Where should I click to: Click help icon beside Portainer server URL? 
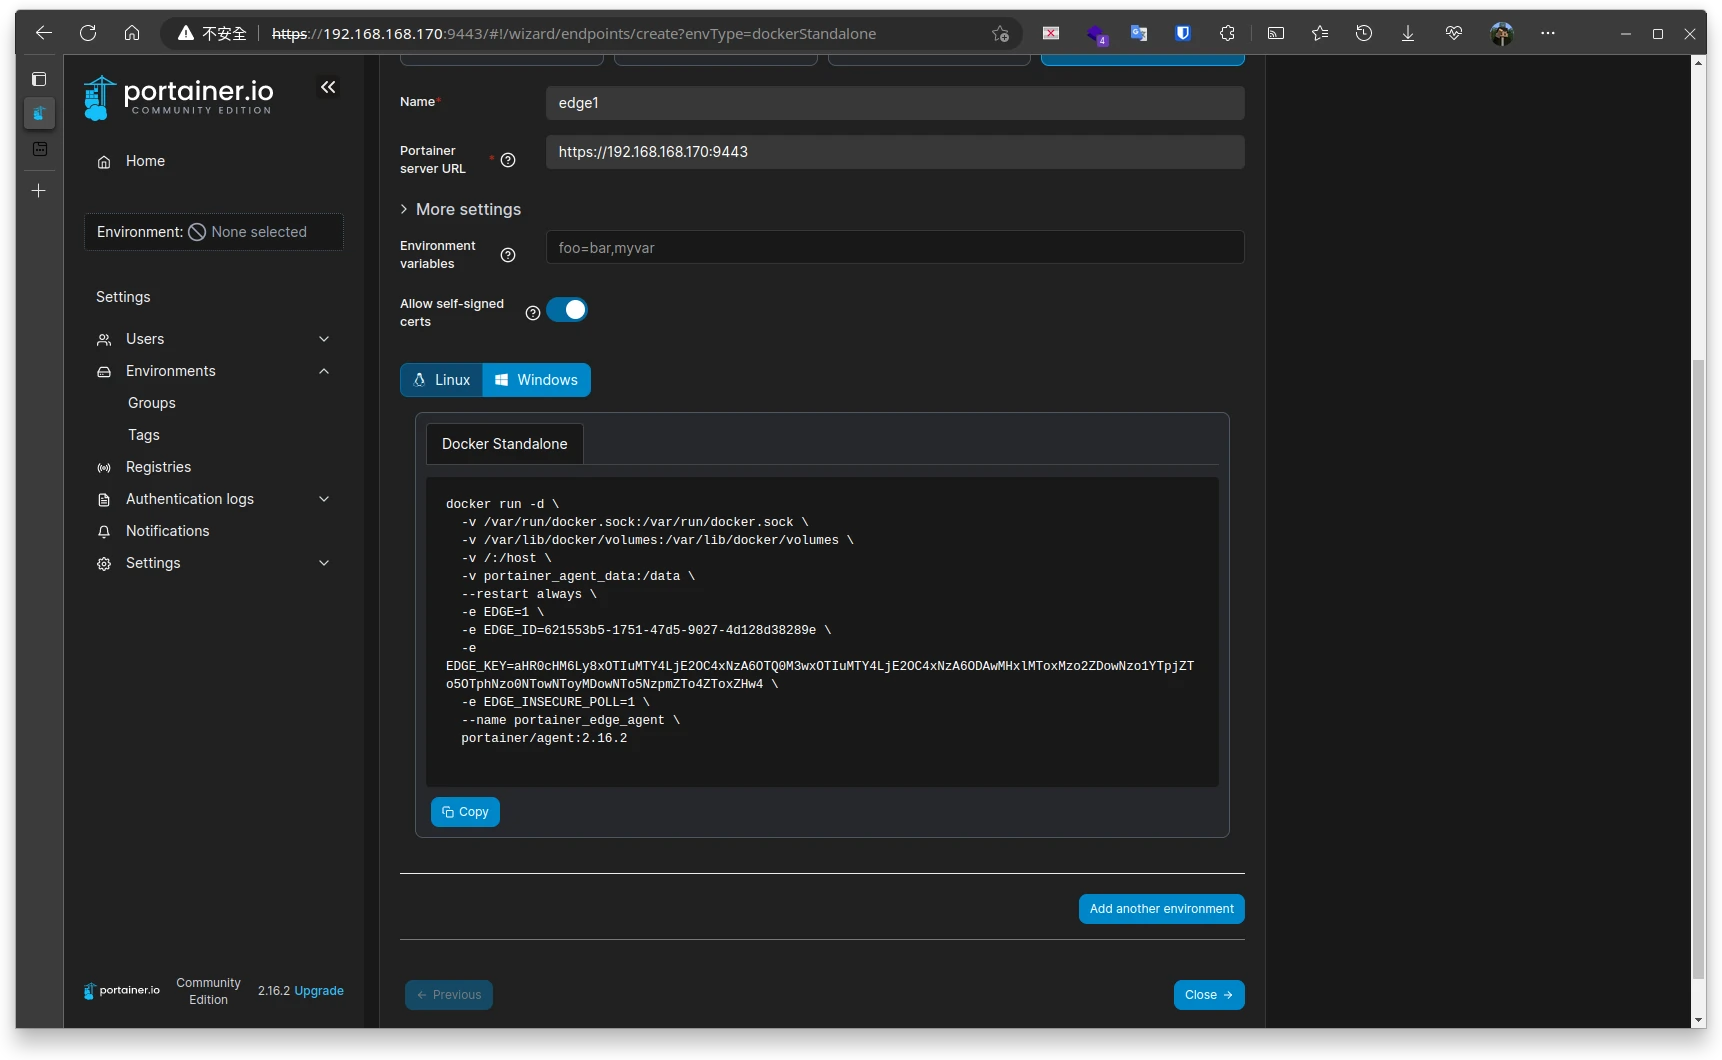click(x=508, y=160)
